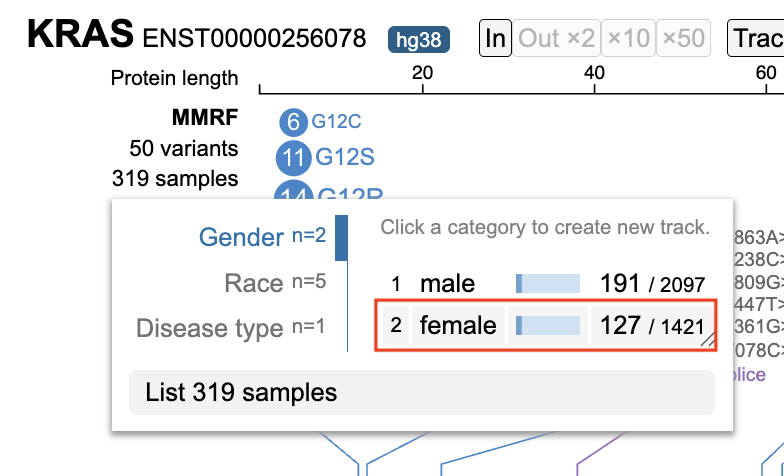Click the G12C variant label
The height and width of the screenshot is (476, 784).
tap(336, 122)
